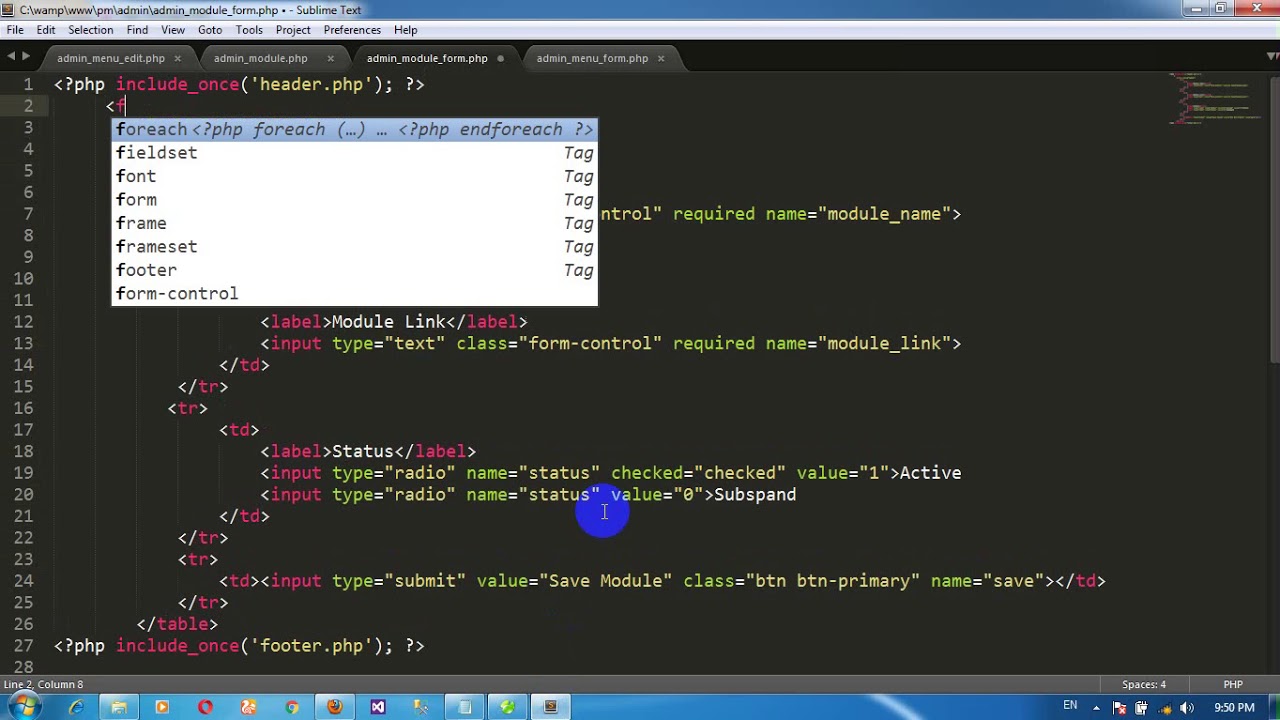Close the admin_menu_edit.php tab
This screenshot has width=1280, height=720.
tap(178, 58)
